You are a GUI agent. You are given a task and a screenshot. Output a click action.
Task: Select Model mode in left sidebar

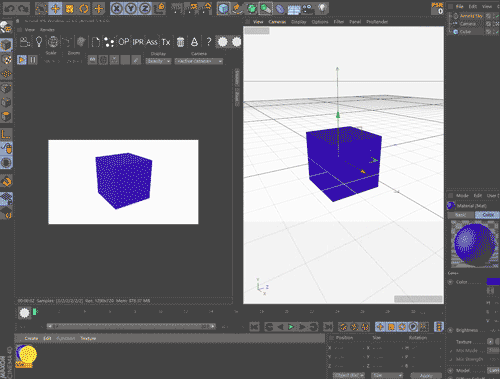coord(6,45)
